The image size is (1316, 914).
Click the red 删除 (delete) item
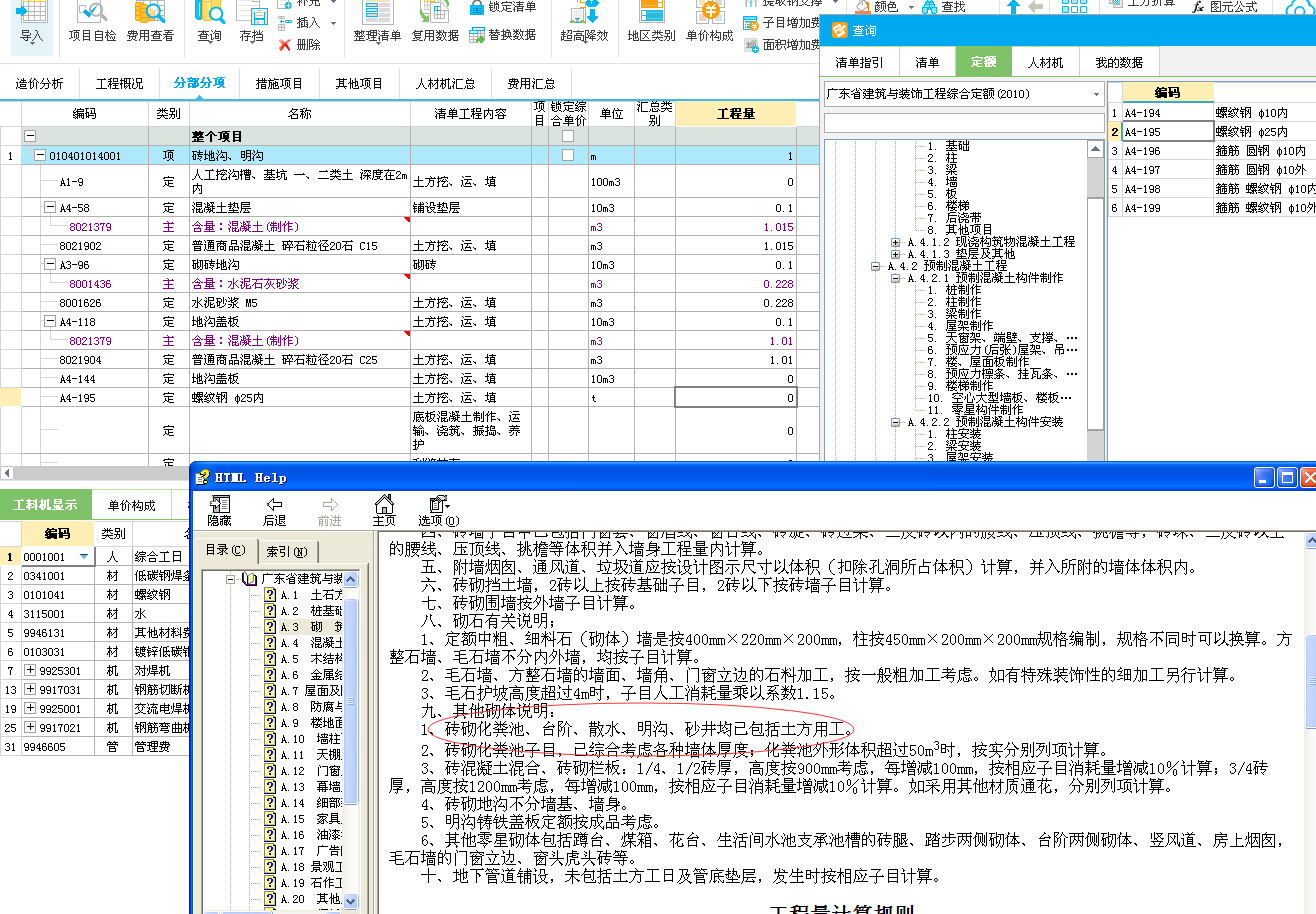(x=300, y=44)
